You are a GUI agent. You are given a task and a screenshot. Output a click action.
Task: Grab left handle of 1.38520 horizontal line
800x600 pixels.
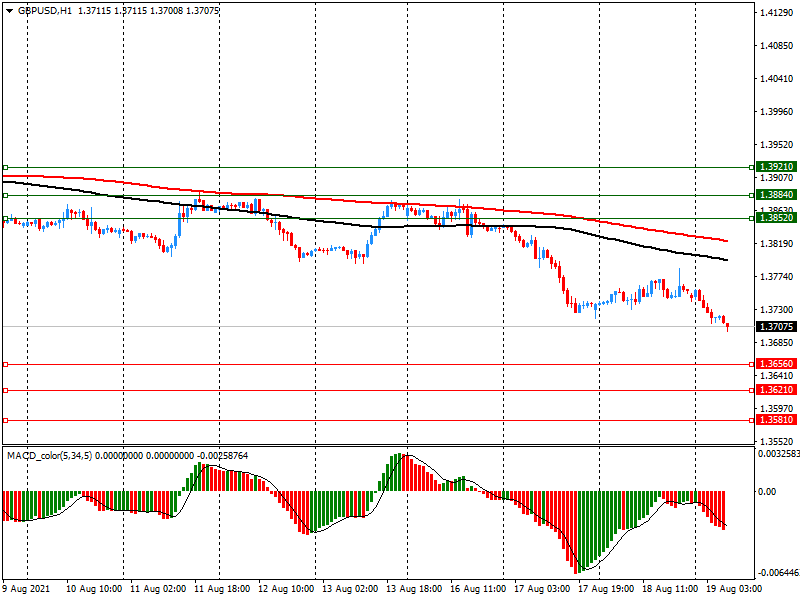pyautogui.click(x=6, y=218)
